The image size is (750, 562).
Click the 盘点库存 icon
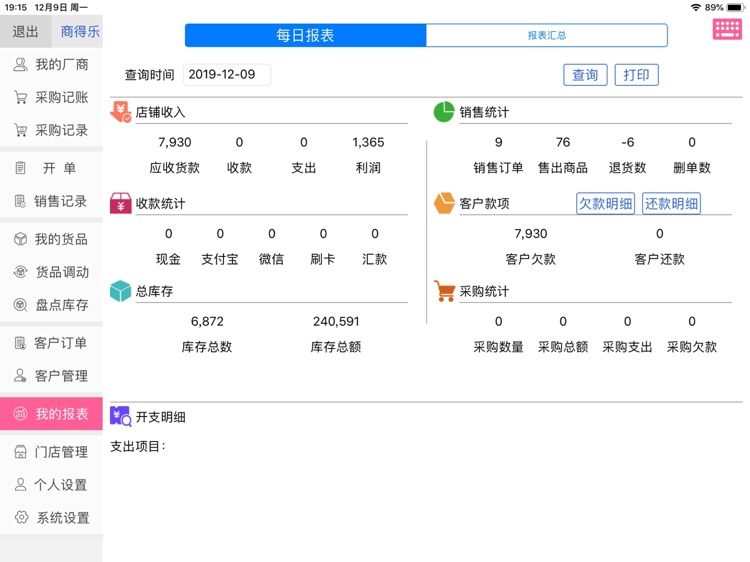(x=20, y=305)
